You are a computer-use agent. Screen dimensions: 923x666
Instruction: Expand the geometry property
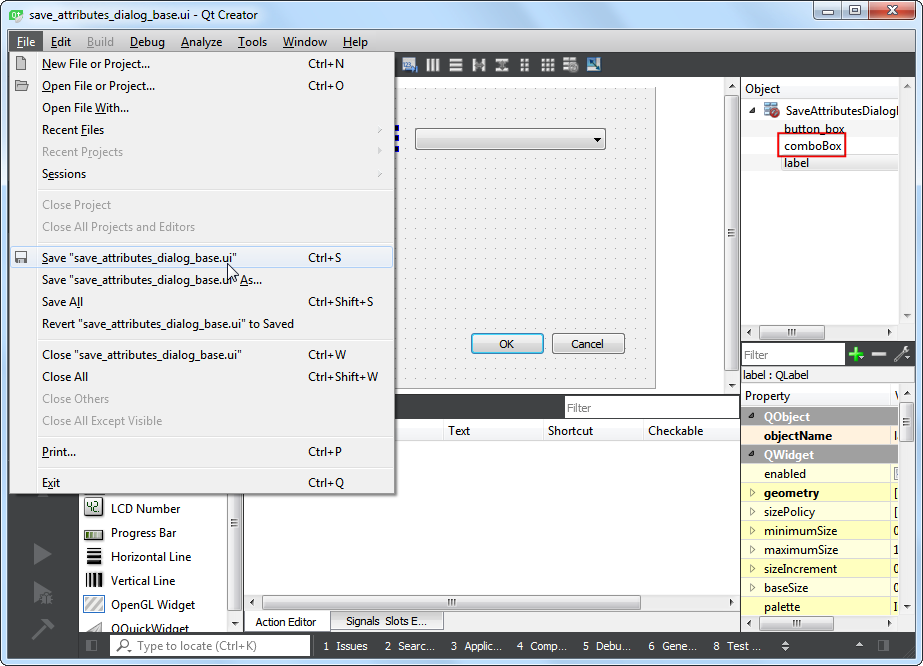753,493
